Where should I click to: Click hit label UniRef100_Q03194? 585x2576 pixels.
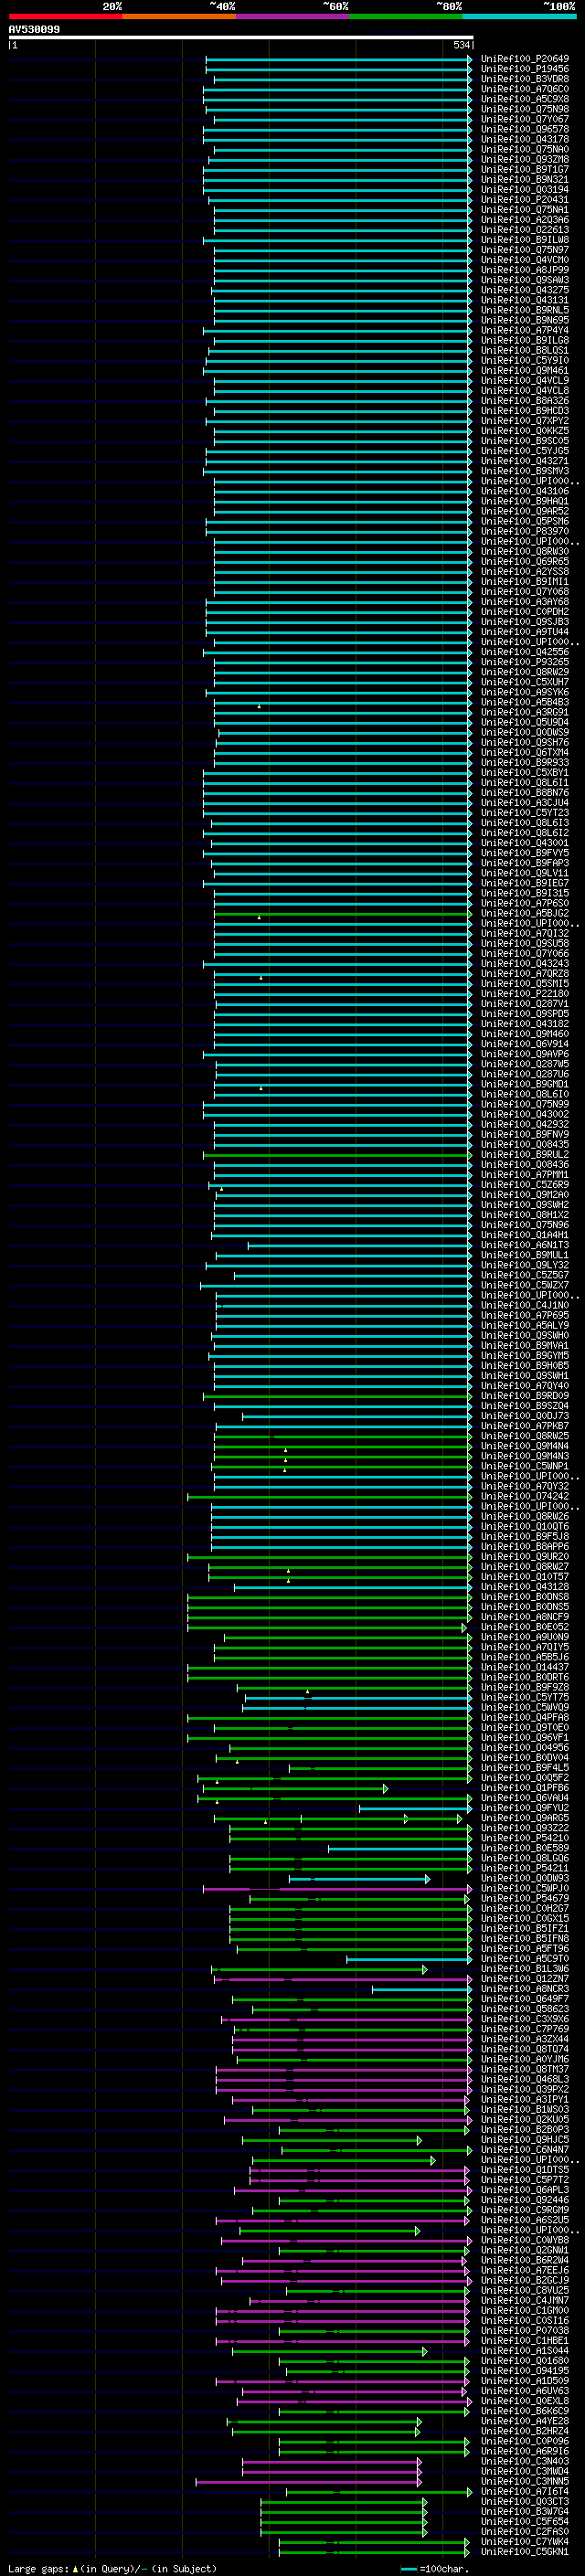(525, 190)
